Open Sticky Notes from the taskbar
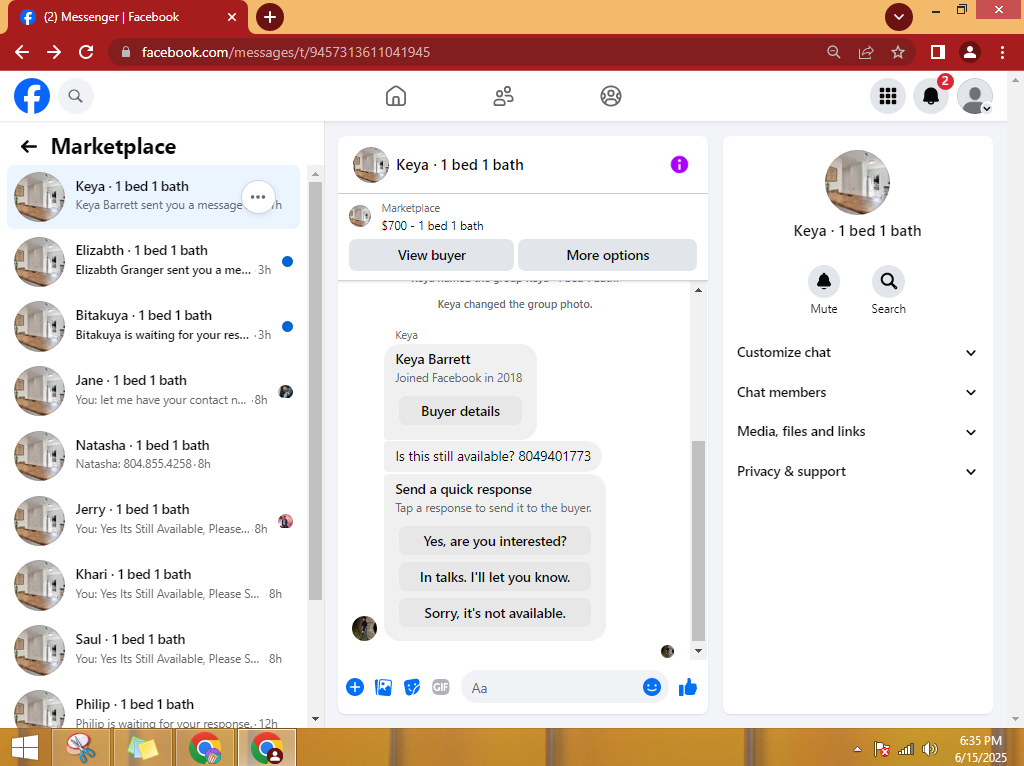The height and width of the screenshot is (766, 1024). pyautogui.click(x=142, y=748)
